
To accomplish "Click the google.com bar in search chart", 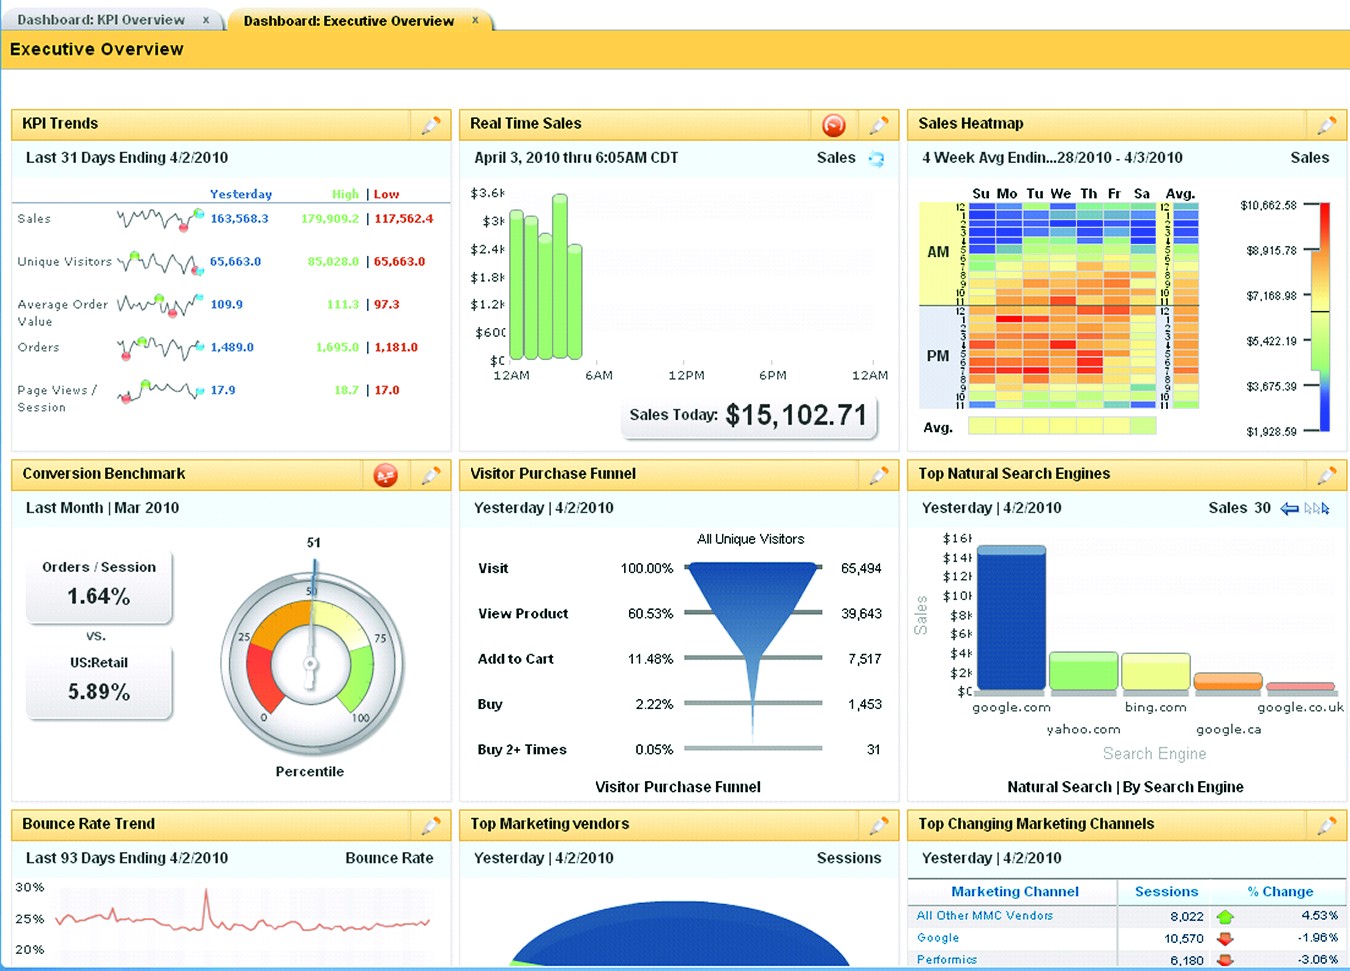I will 1011,619.
